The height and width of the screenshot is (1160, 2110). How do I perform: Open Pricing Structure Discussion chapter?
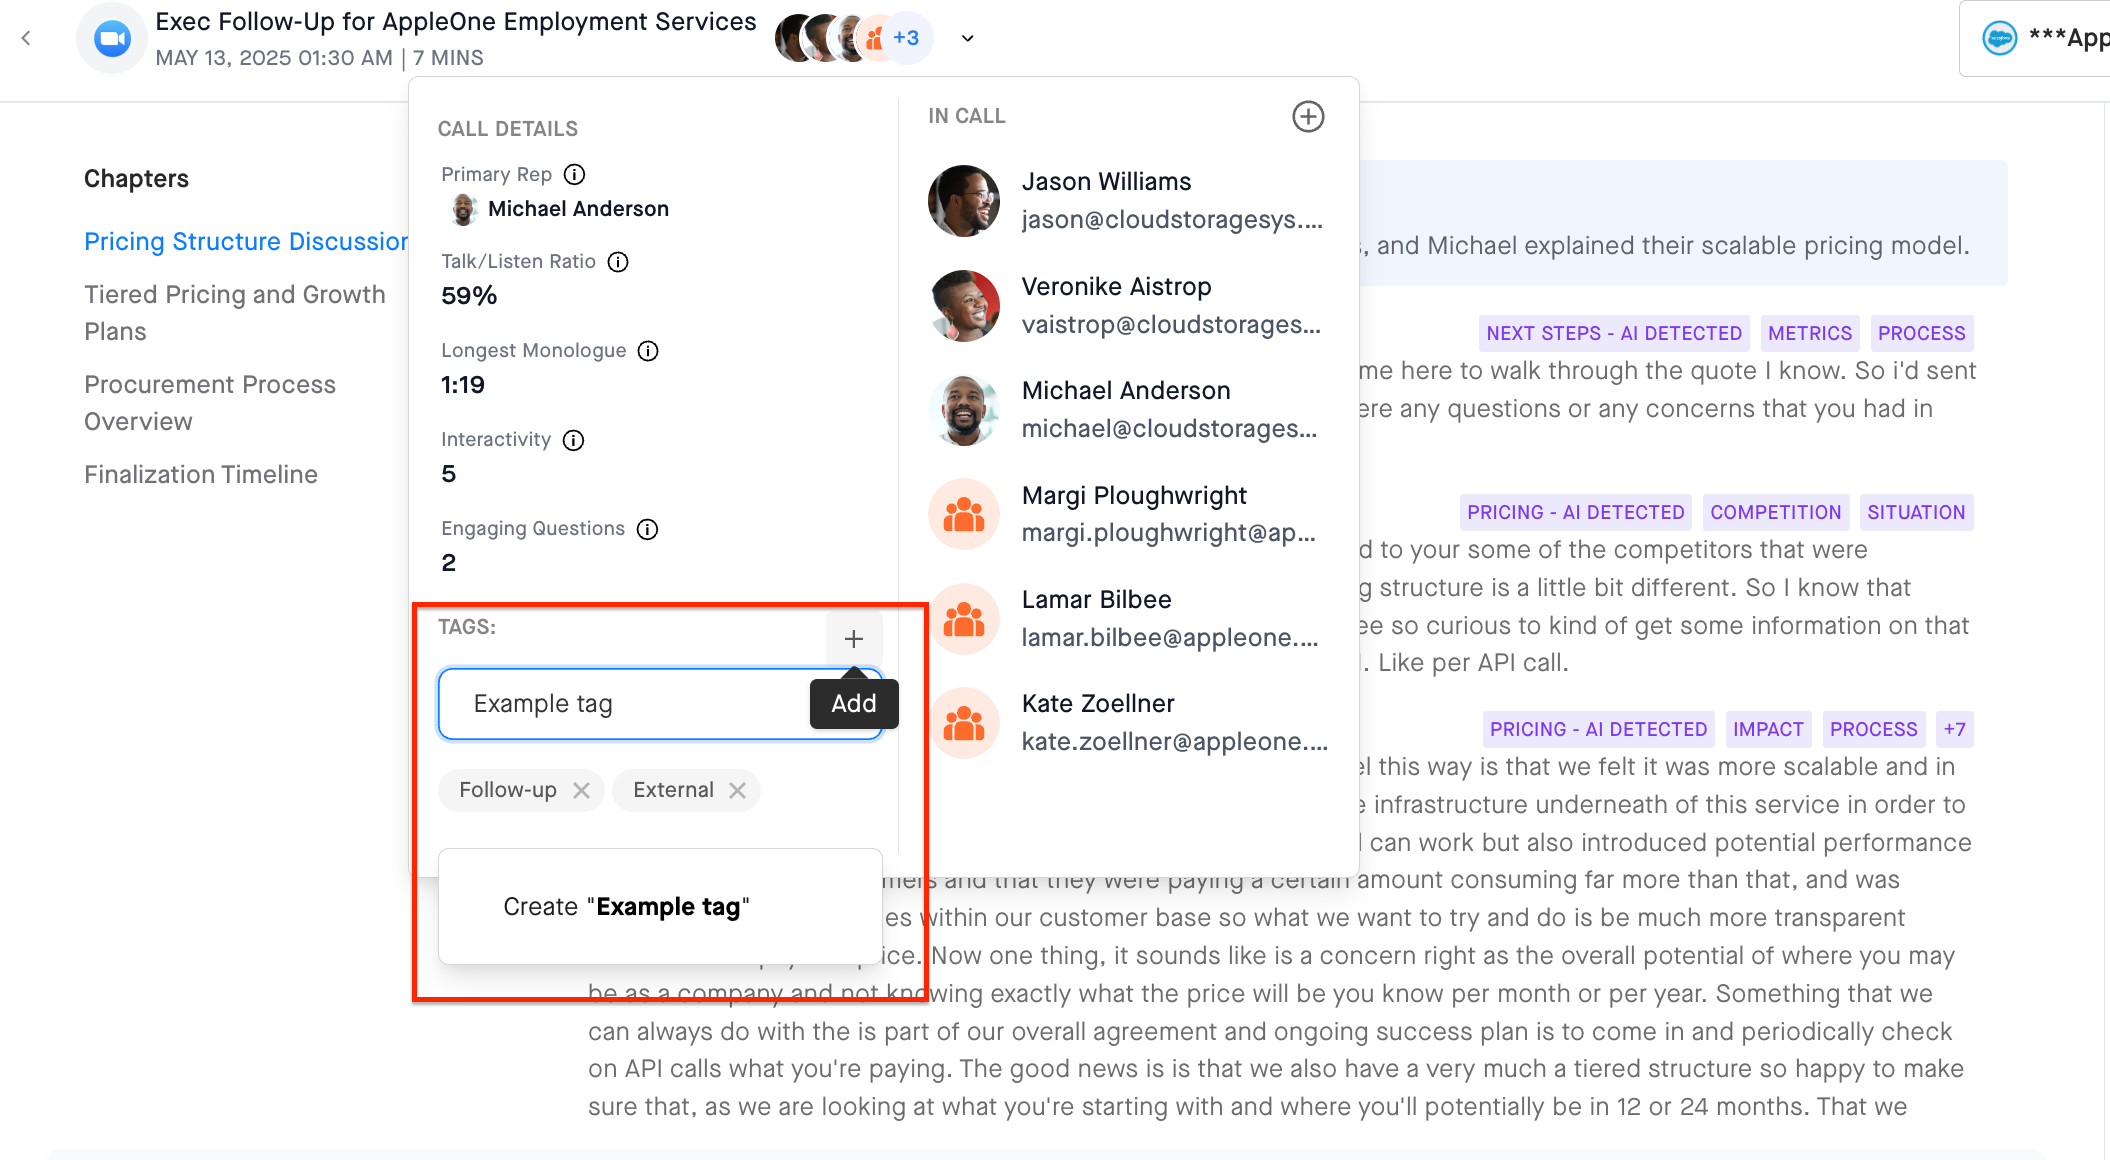point(246,242)
